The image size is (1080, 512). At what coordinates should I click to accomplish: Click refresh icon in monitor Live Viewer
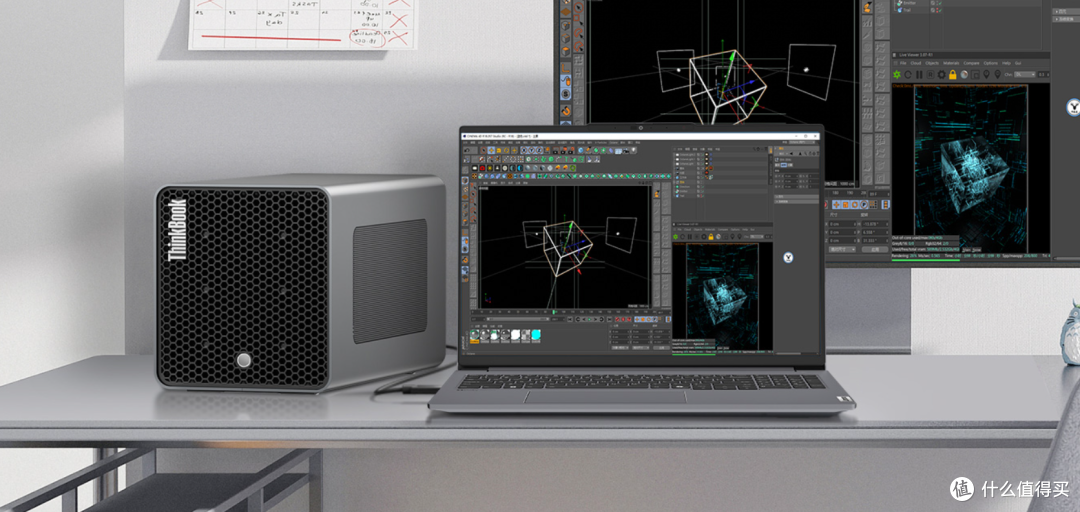pos(908,74)
